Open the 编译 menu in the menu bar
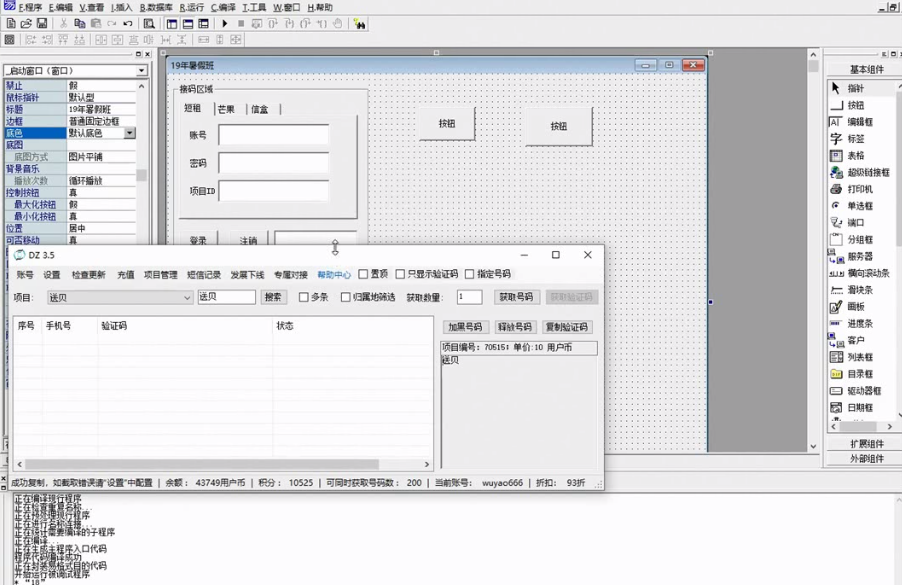Image resolution: width=902 pixels, height=585 pixels. click(x=222, y=7)
